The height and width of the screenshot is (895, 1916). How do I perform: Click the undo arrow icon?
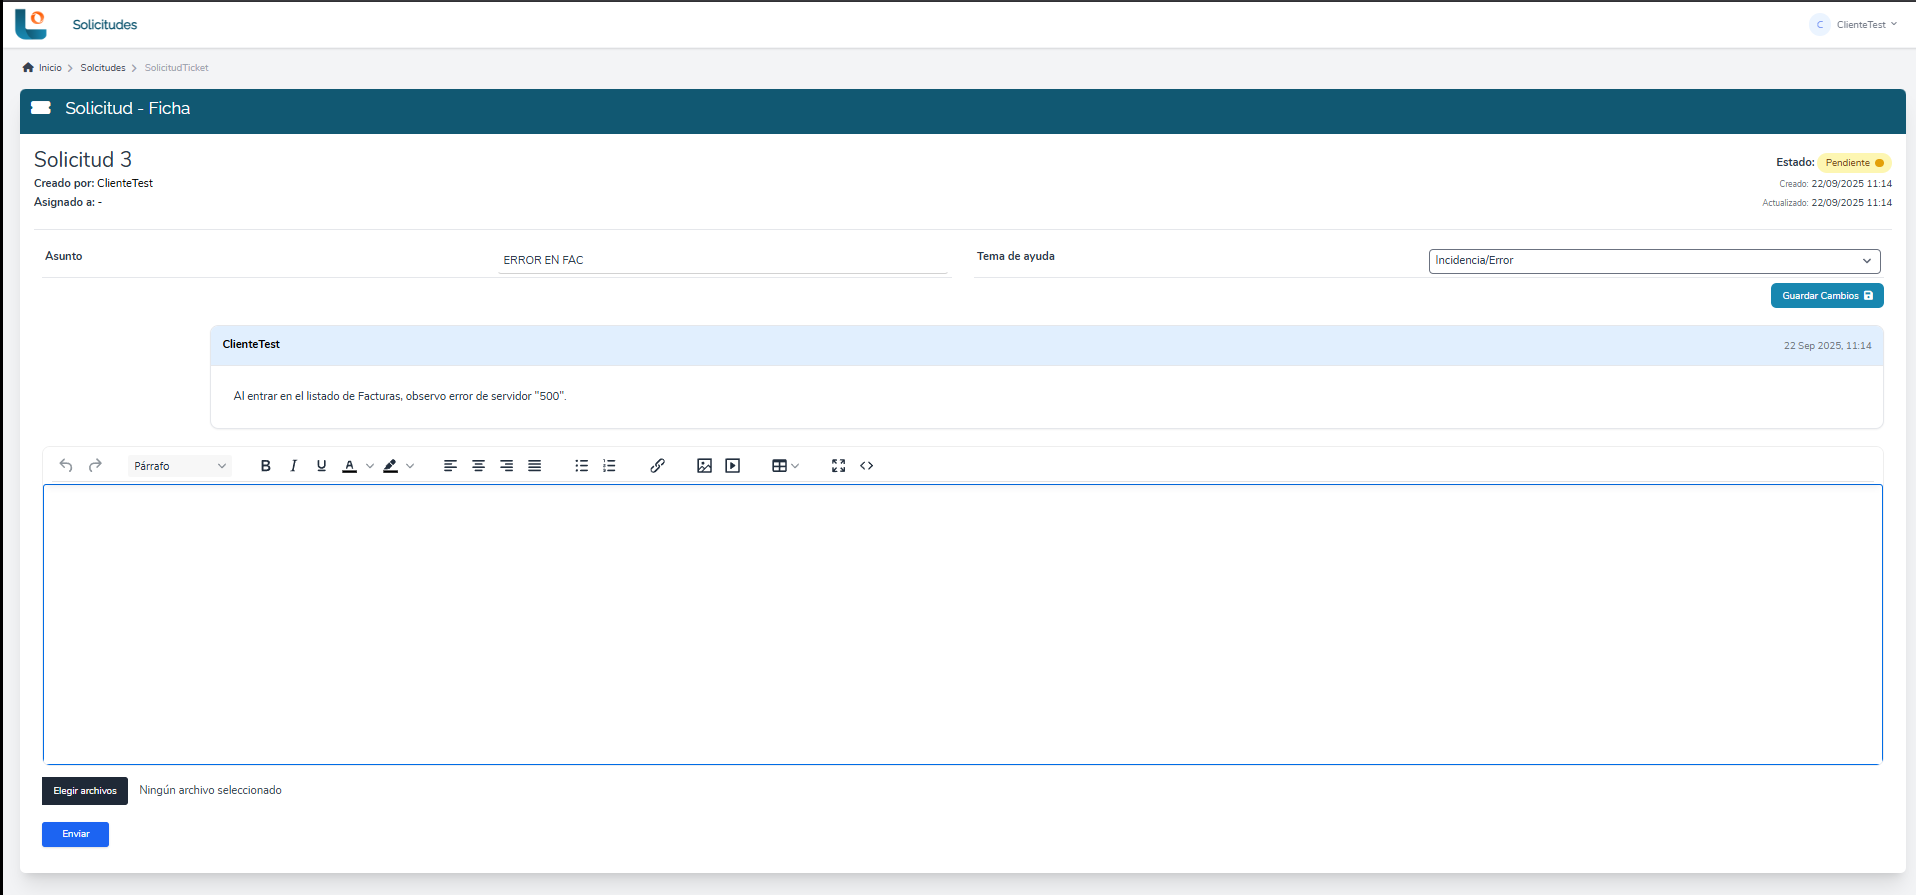point(66,466)
